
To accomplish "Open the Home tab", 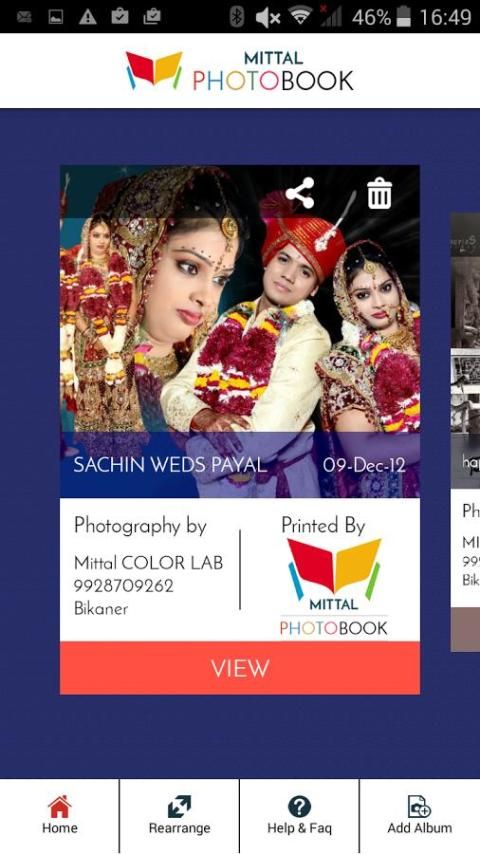I will point(59,815).
